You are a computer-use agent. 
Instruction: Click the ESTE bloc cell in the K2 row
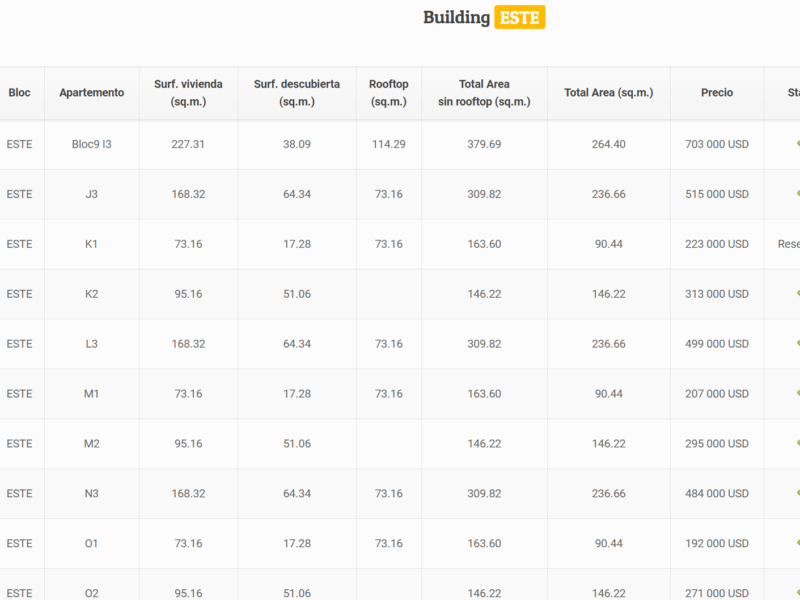coord(19,294)
